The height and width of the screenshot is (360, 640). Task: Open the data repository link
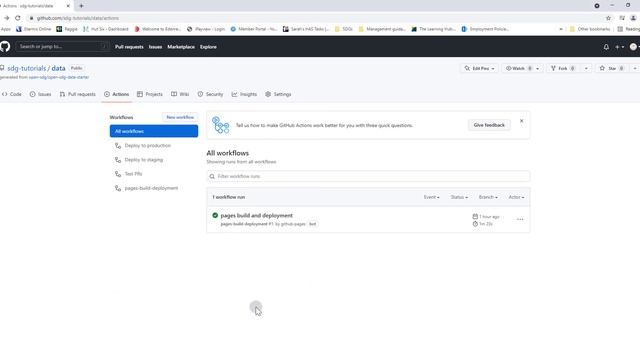58,68
